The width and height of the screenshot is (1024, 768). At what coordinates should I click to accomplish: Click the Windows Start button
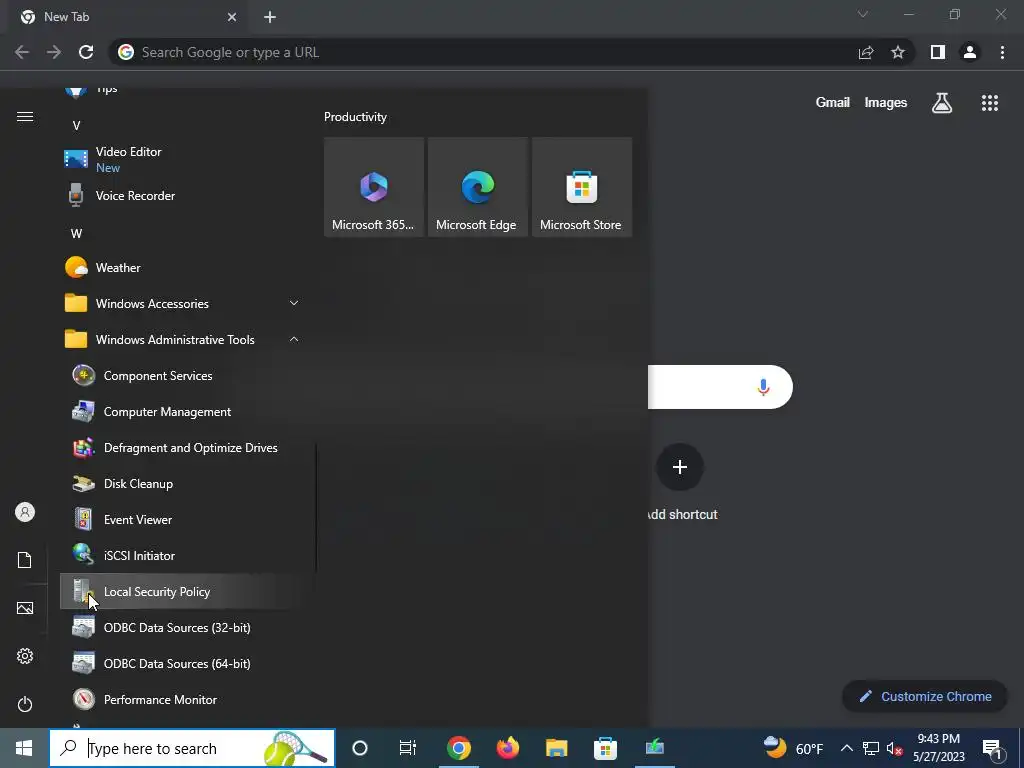pyautogui.click(x=24, y=748)
